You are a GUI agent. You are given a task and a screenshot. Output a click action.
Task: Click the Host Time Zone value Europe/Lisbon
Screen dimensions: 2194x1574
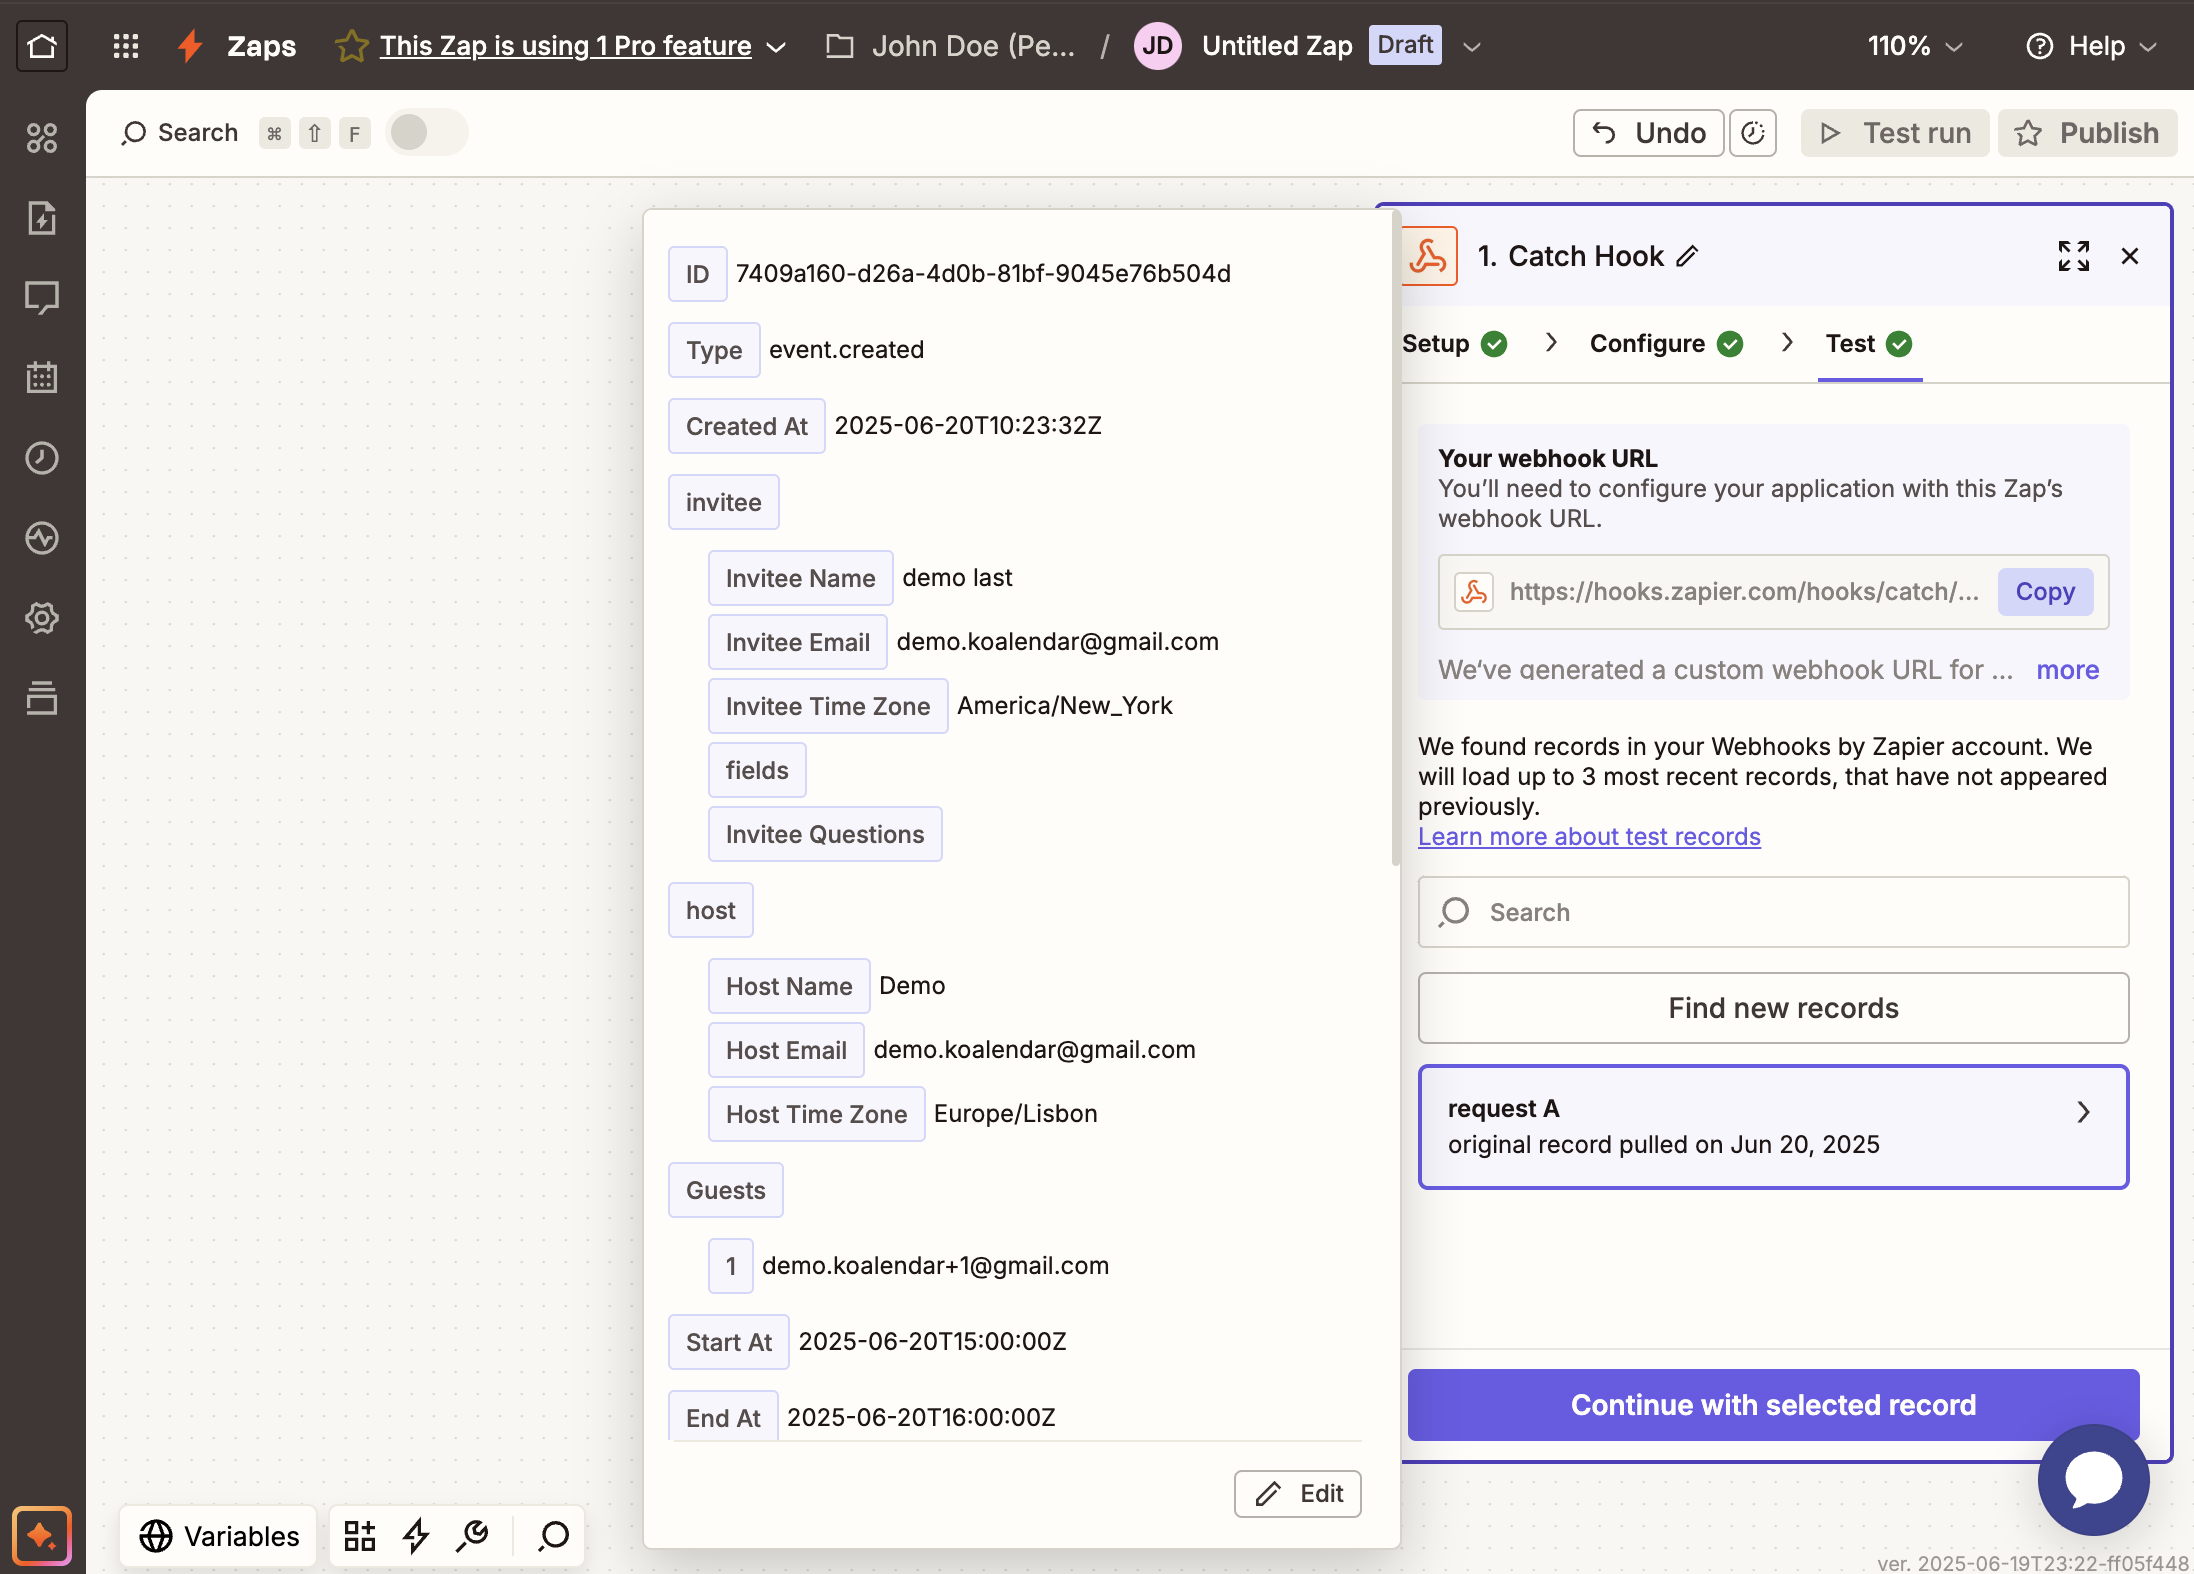click(1015, 1114)
